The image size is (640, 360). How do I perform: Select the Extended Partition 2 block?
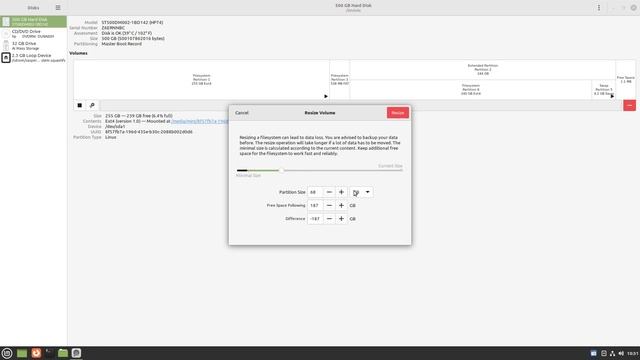tap(482, 69)
